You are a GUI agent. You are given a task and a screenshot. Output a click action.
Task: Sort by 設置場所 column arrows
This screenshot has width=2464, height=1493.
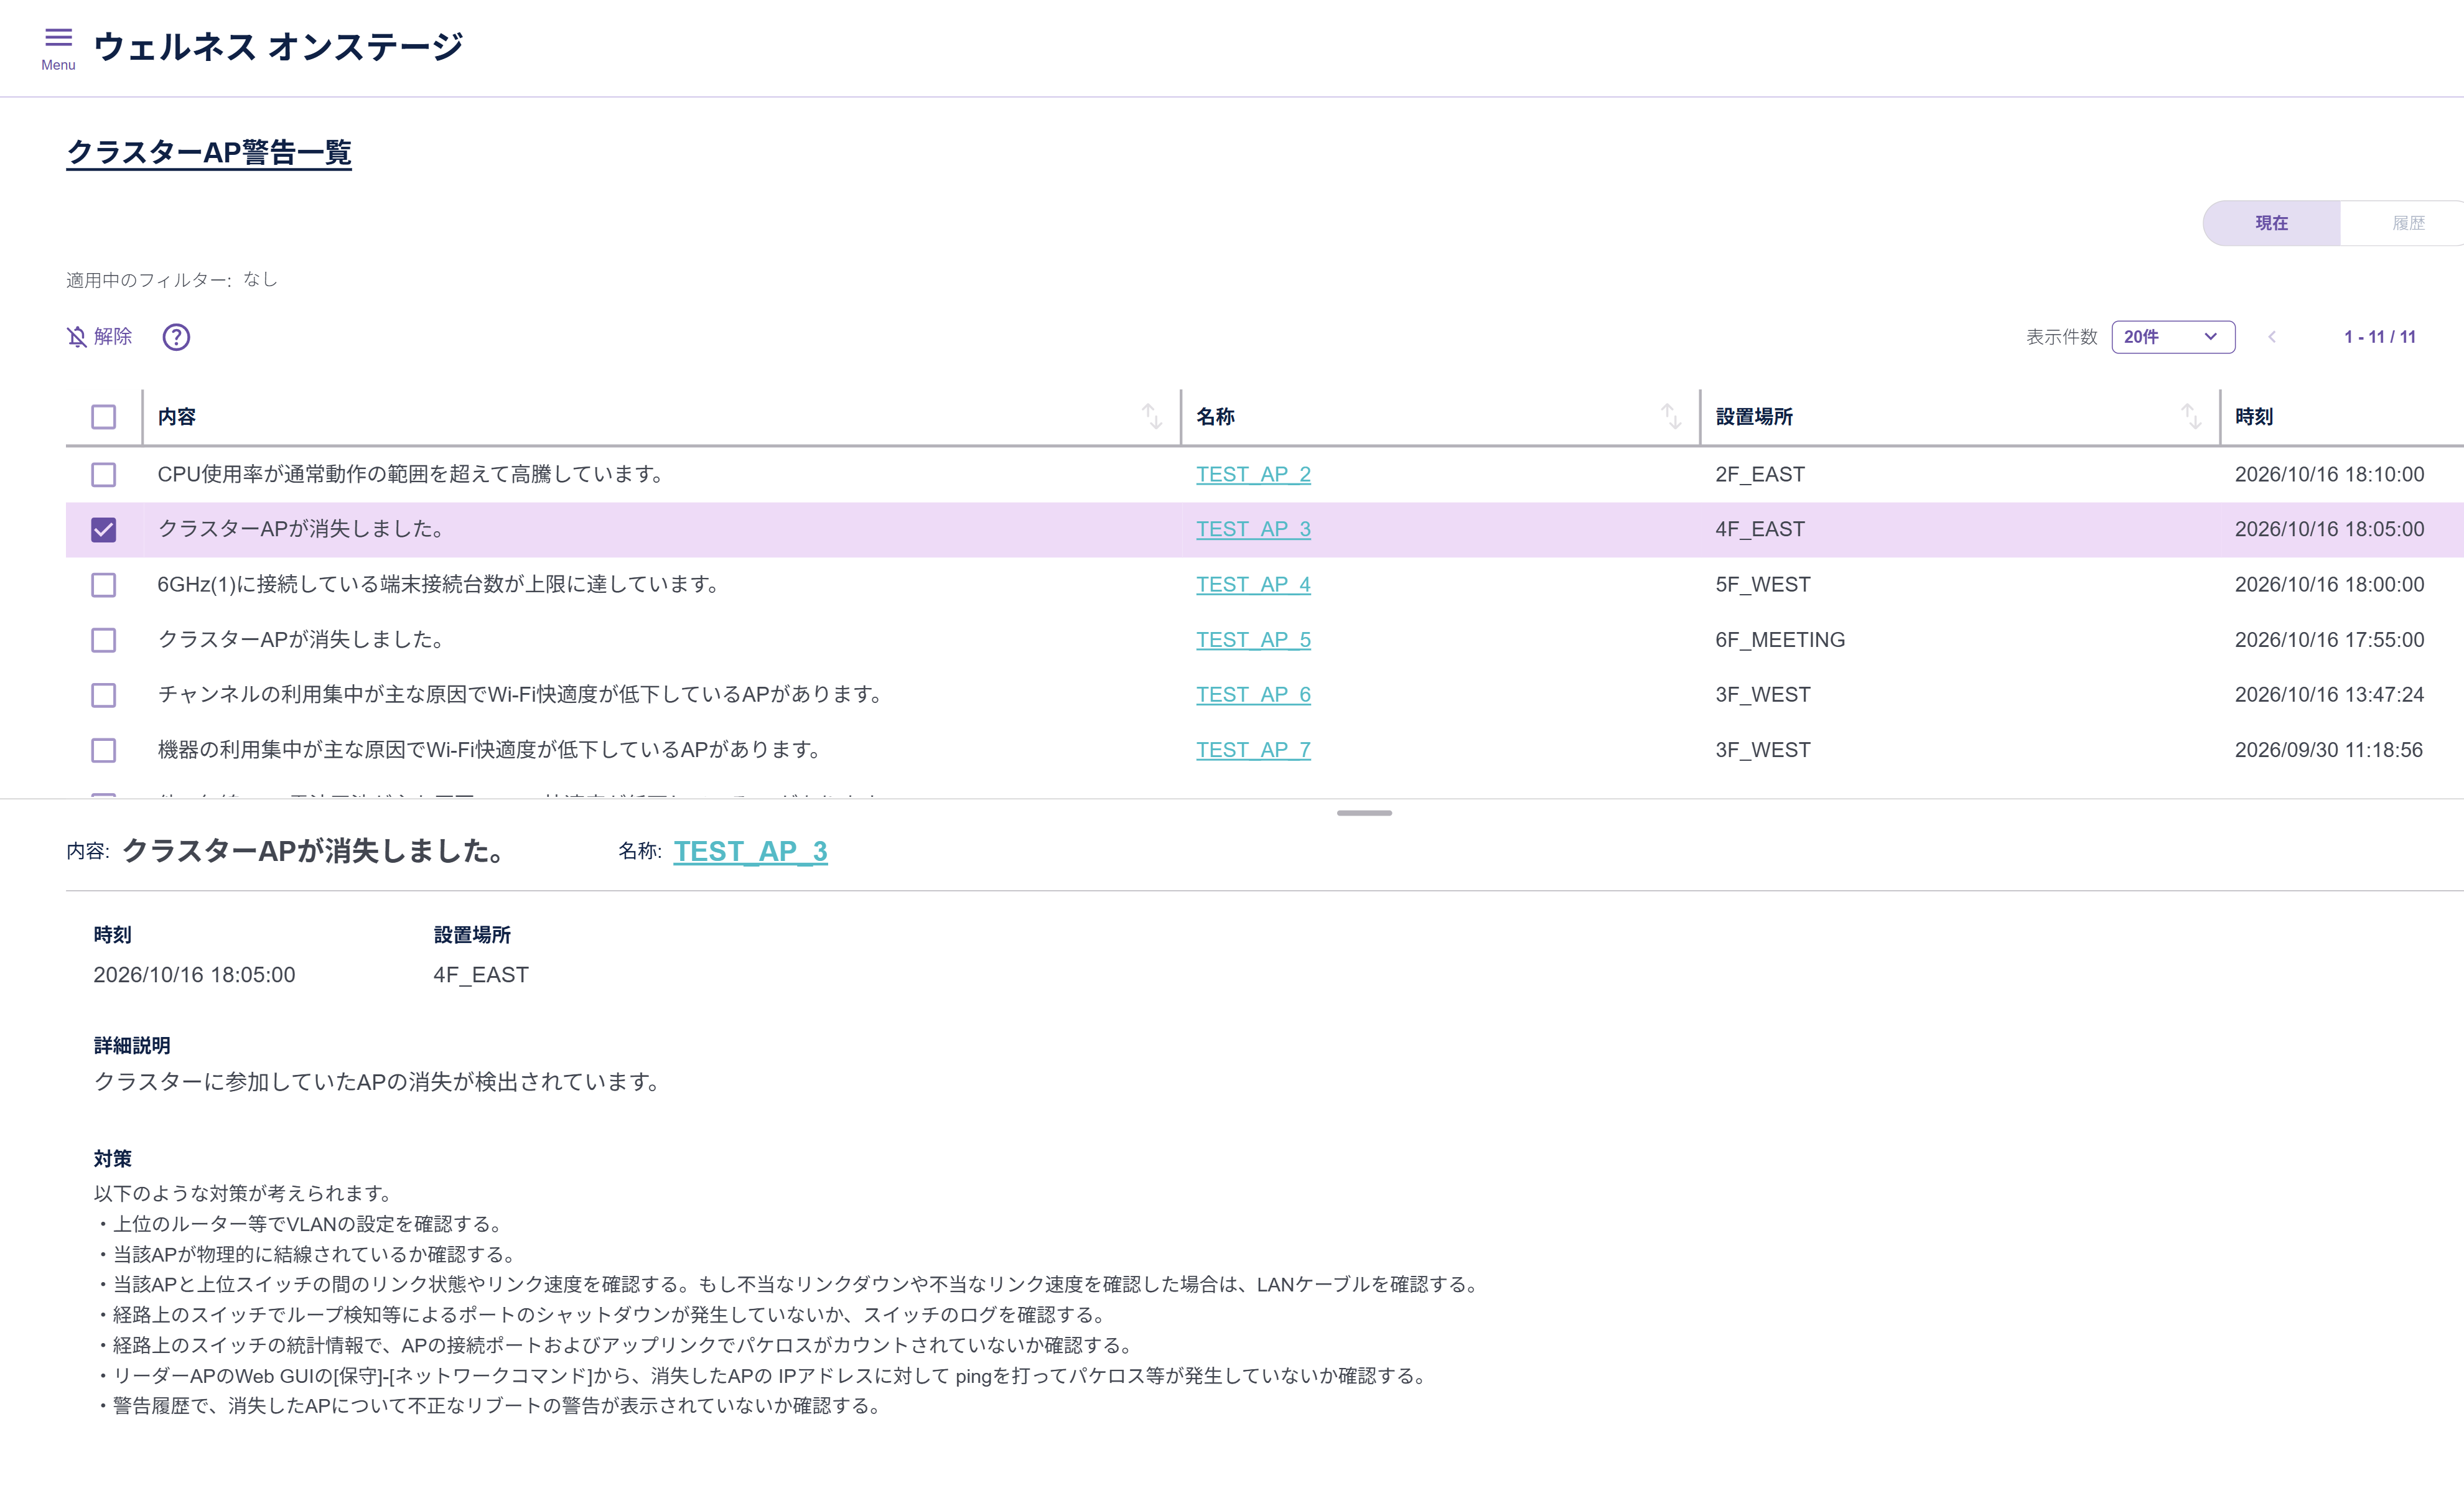pyautogui.click(x=2191, y=416)
